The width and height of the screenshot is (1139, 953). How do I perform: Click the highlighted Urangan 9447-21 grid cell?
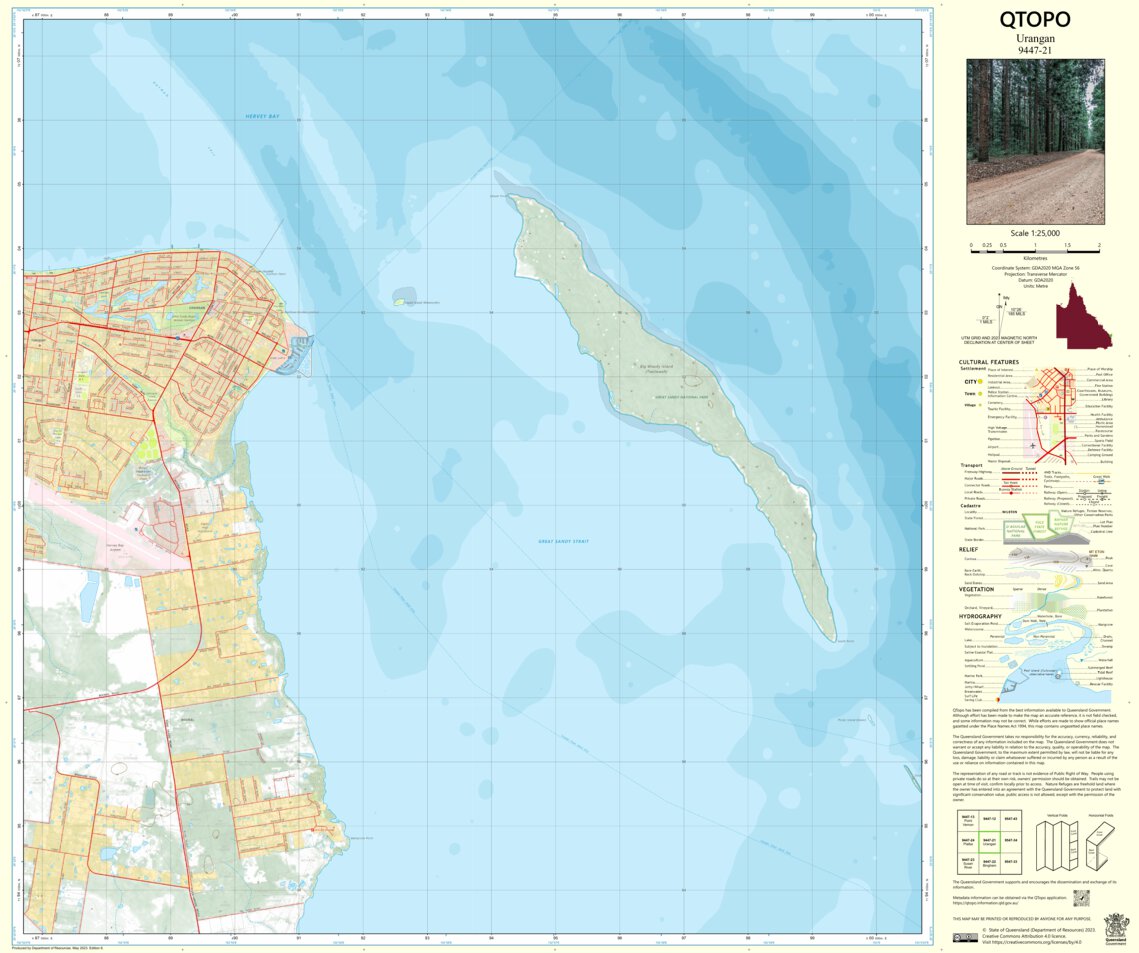(x=989, y=842)
